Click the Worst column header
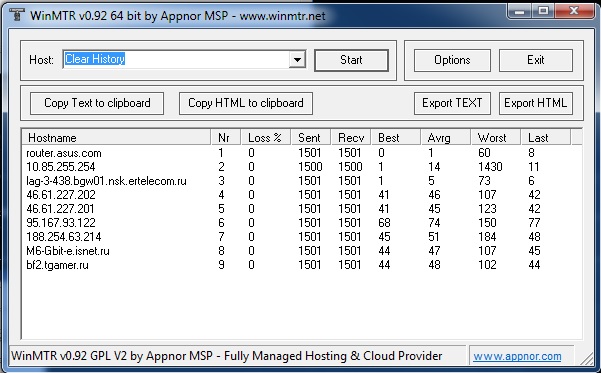Screen dimensions: 601x373 tap(496, 138)
